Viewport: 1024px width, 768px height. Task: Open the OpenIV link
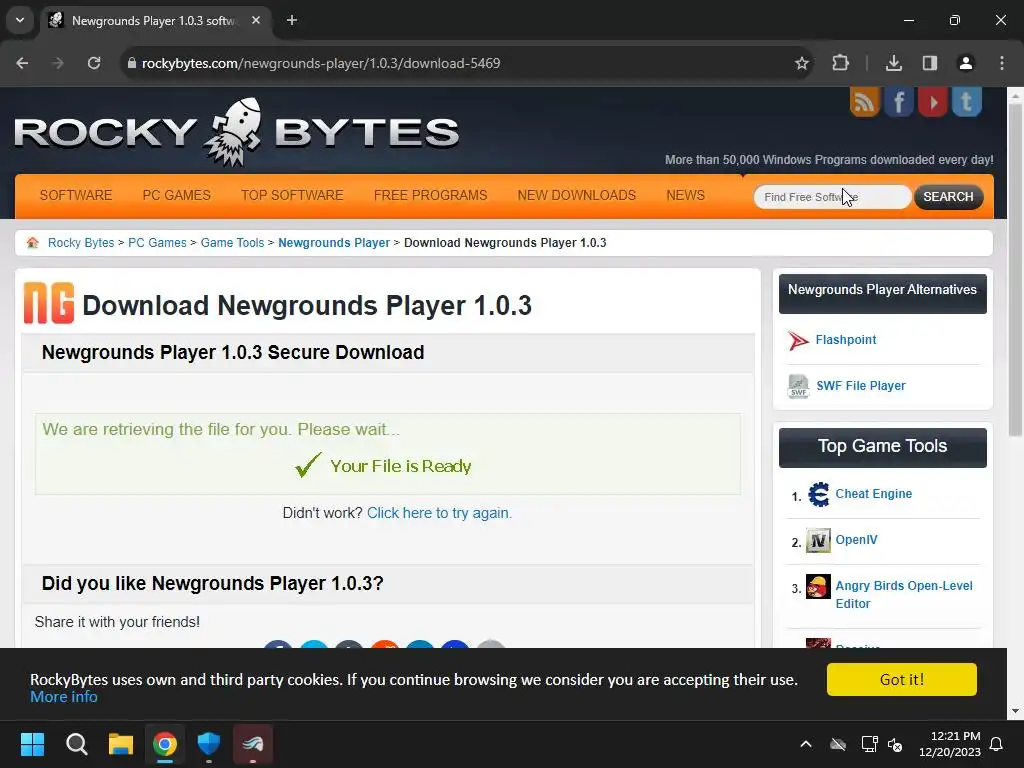click(x=856, y=540)
